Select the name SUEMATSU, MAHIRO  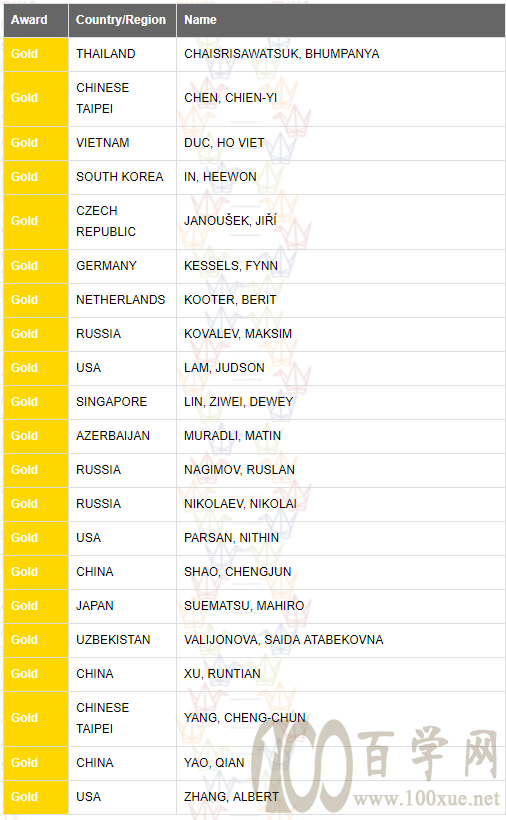[x=244, y=606]
